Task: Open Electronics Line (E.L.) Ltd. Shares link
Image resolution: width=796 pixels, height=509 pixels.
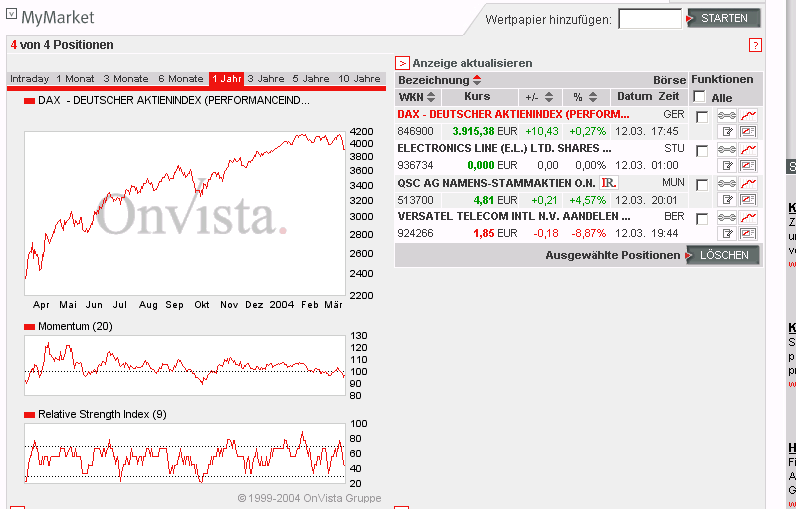Action: 505,148
